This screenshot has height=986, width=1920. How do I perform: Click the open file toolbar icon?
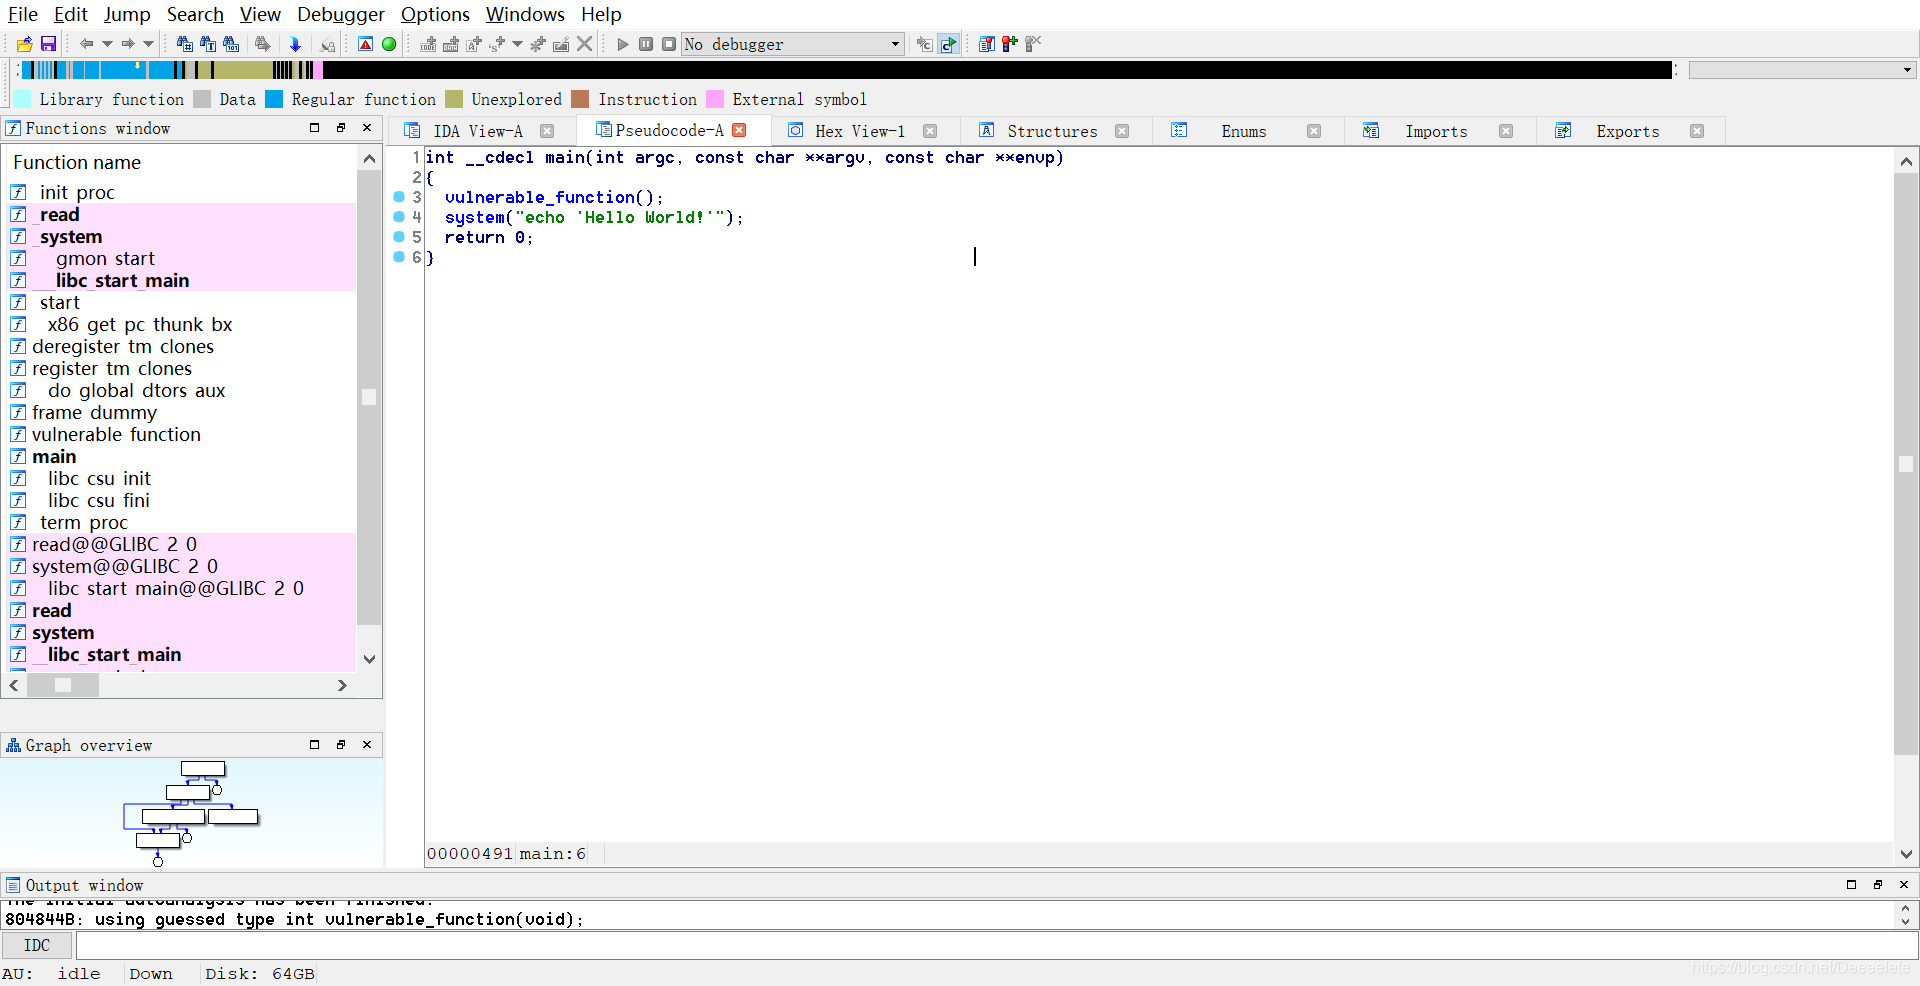[25, 44]
